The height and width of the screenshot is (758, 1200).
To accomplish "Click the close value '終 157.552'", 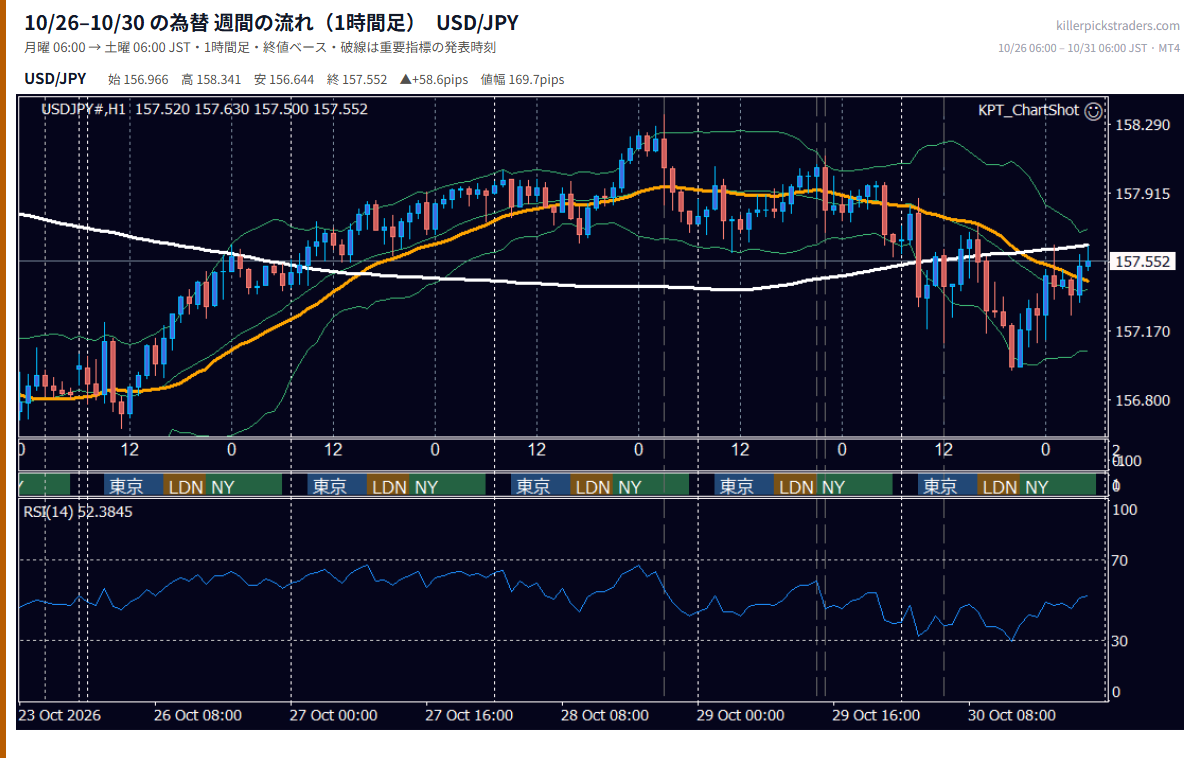I will [357, 80].
